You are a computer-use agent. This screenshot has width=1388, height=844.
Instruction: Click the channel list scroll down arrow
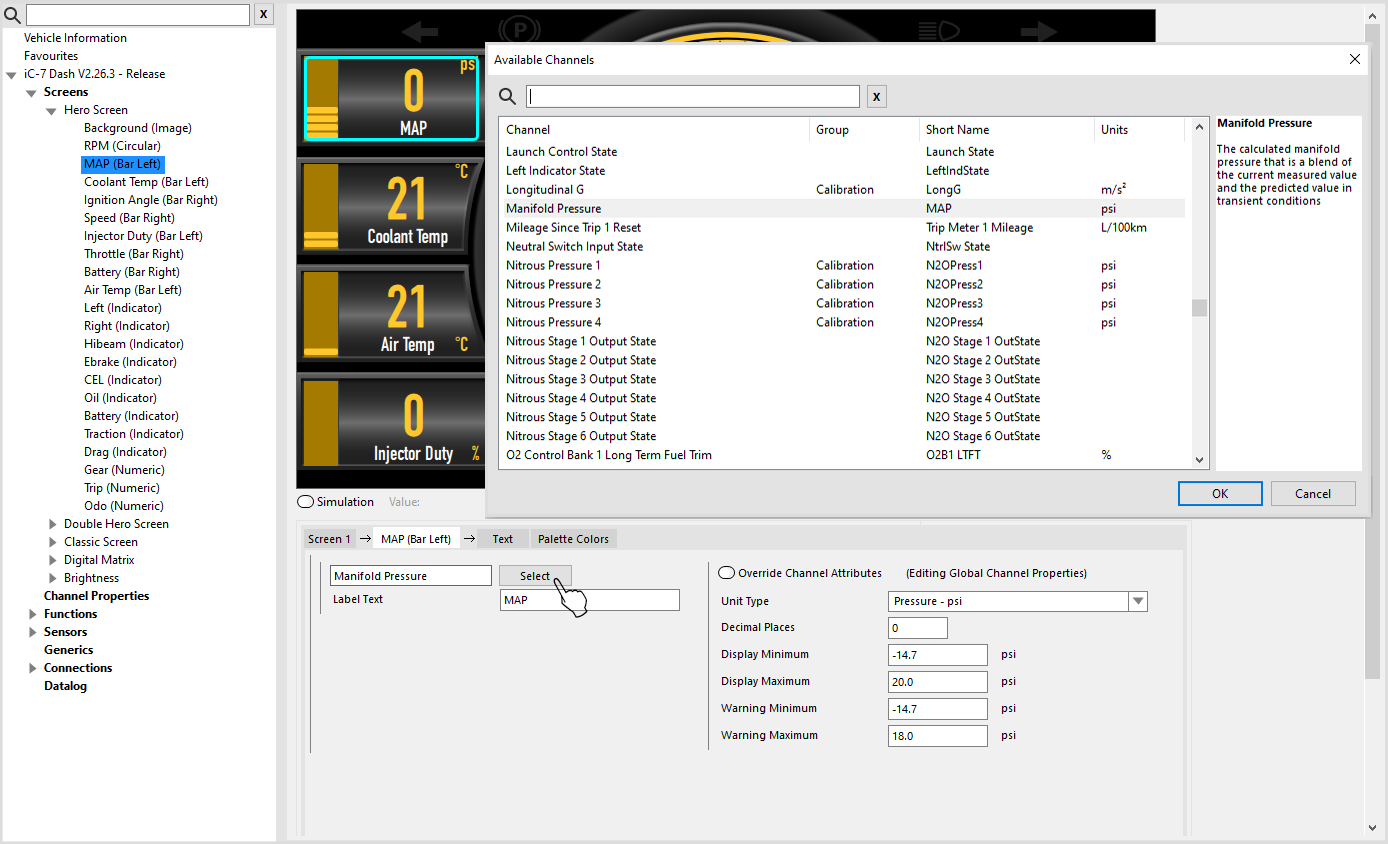[x=1200, y=460]
